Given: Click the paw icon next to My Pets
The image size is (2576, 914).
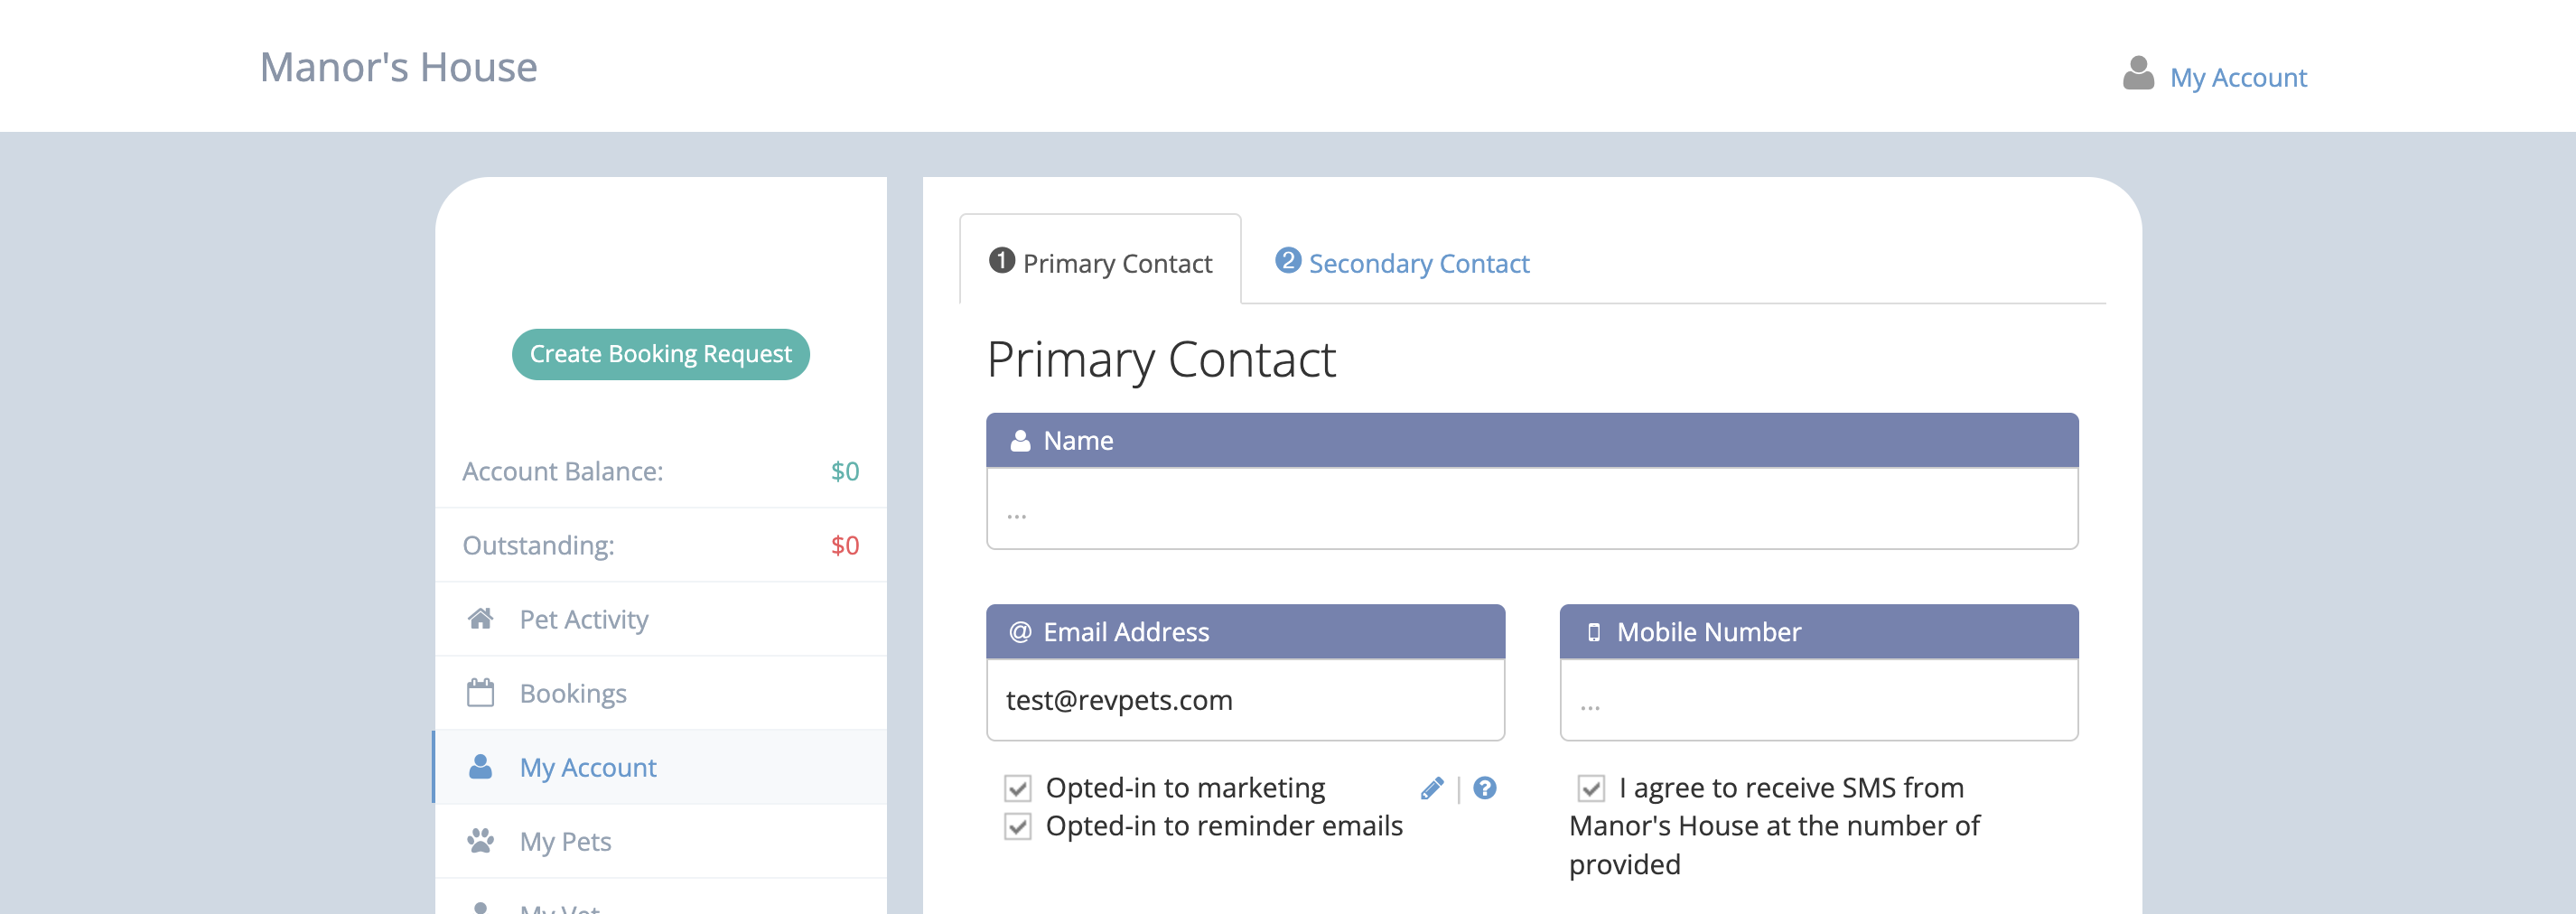Looking at the screenshot, I should (x=481, y=841).
